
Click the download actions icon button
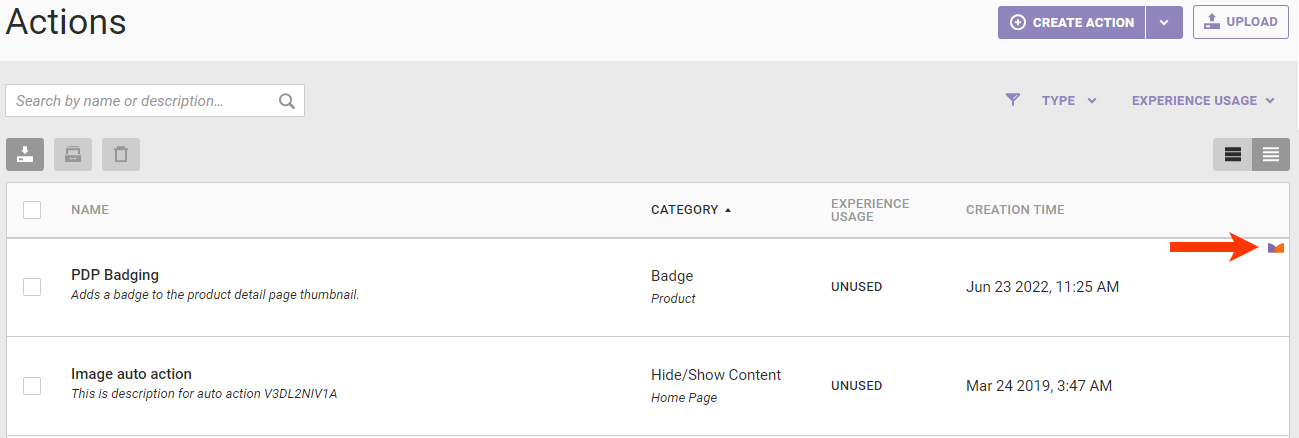click(x=25, y=154)
